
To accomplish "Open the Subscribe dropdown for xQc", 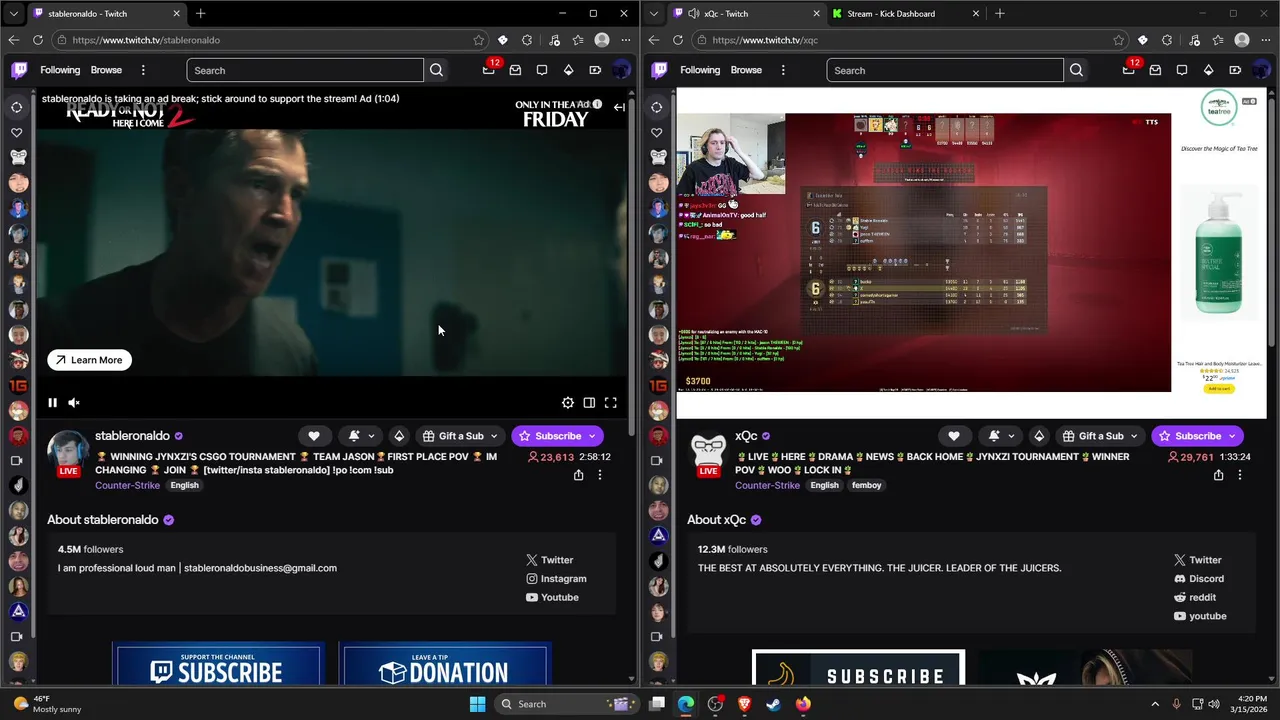I will (1197, 436).
